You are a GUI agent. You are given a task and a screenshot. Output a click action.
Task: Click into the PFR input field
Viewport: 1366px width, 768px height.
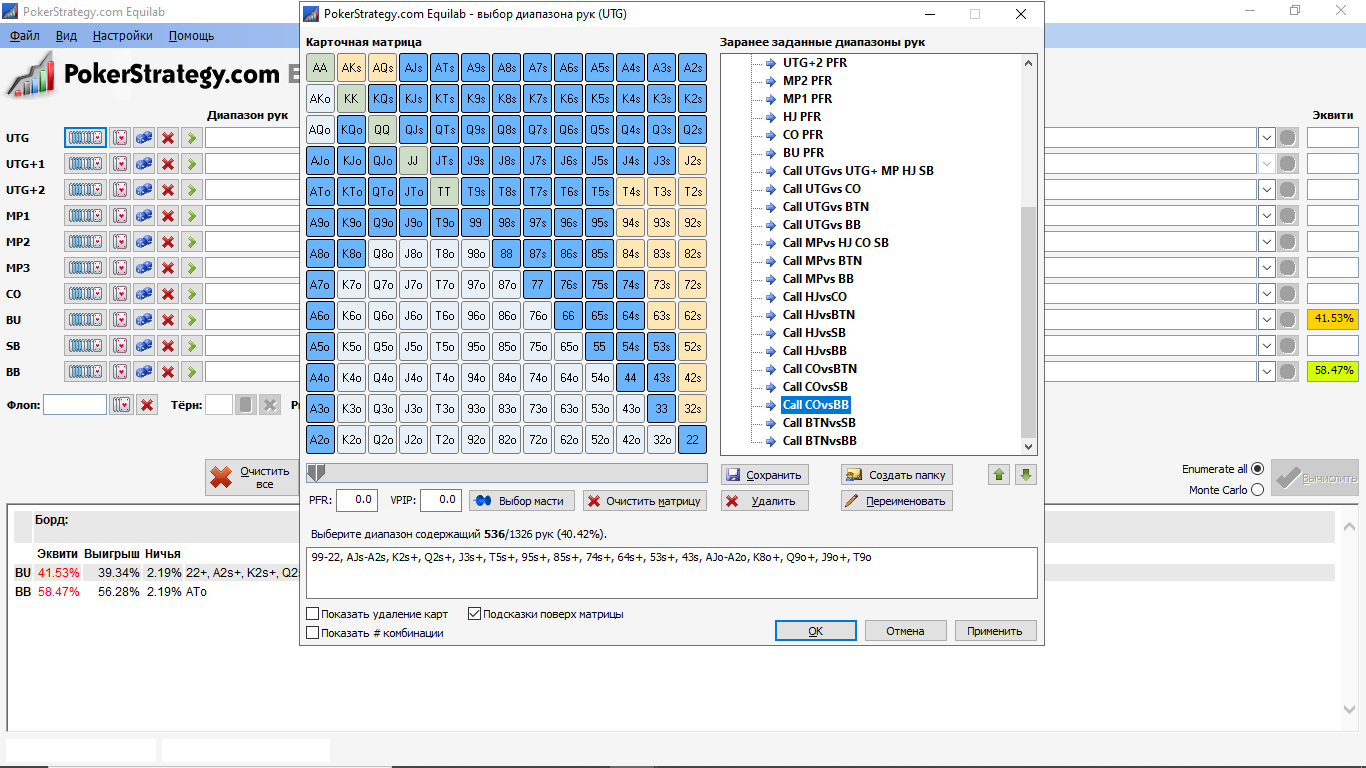pyautogui.click(x=356, y=500)
